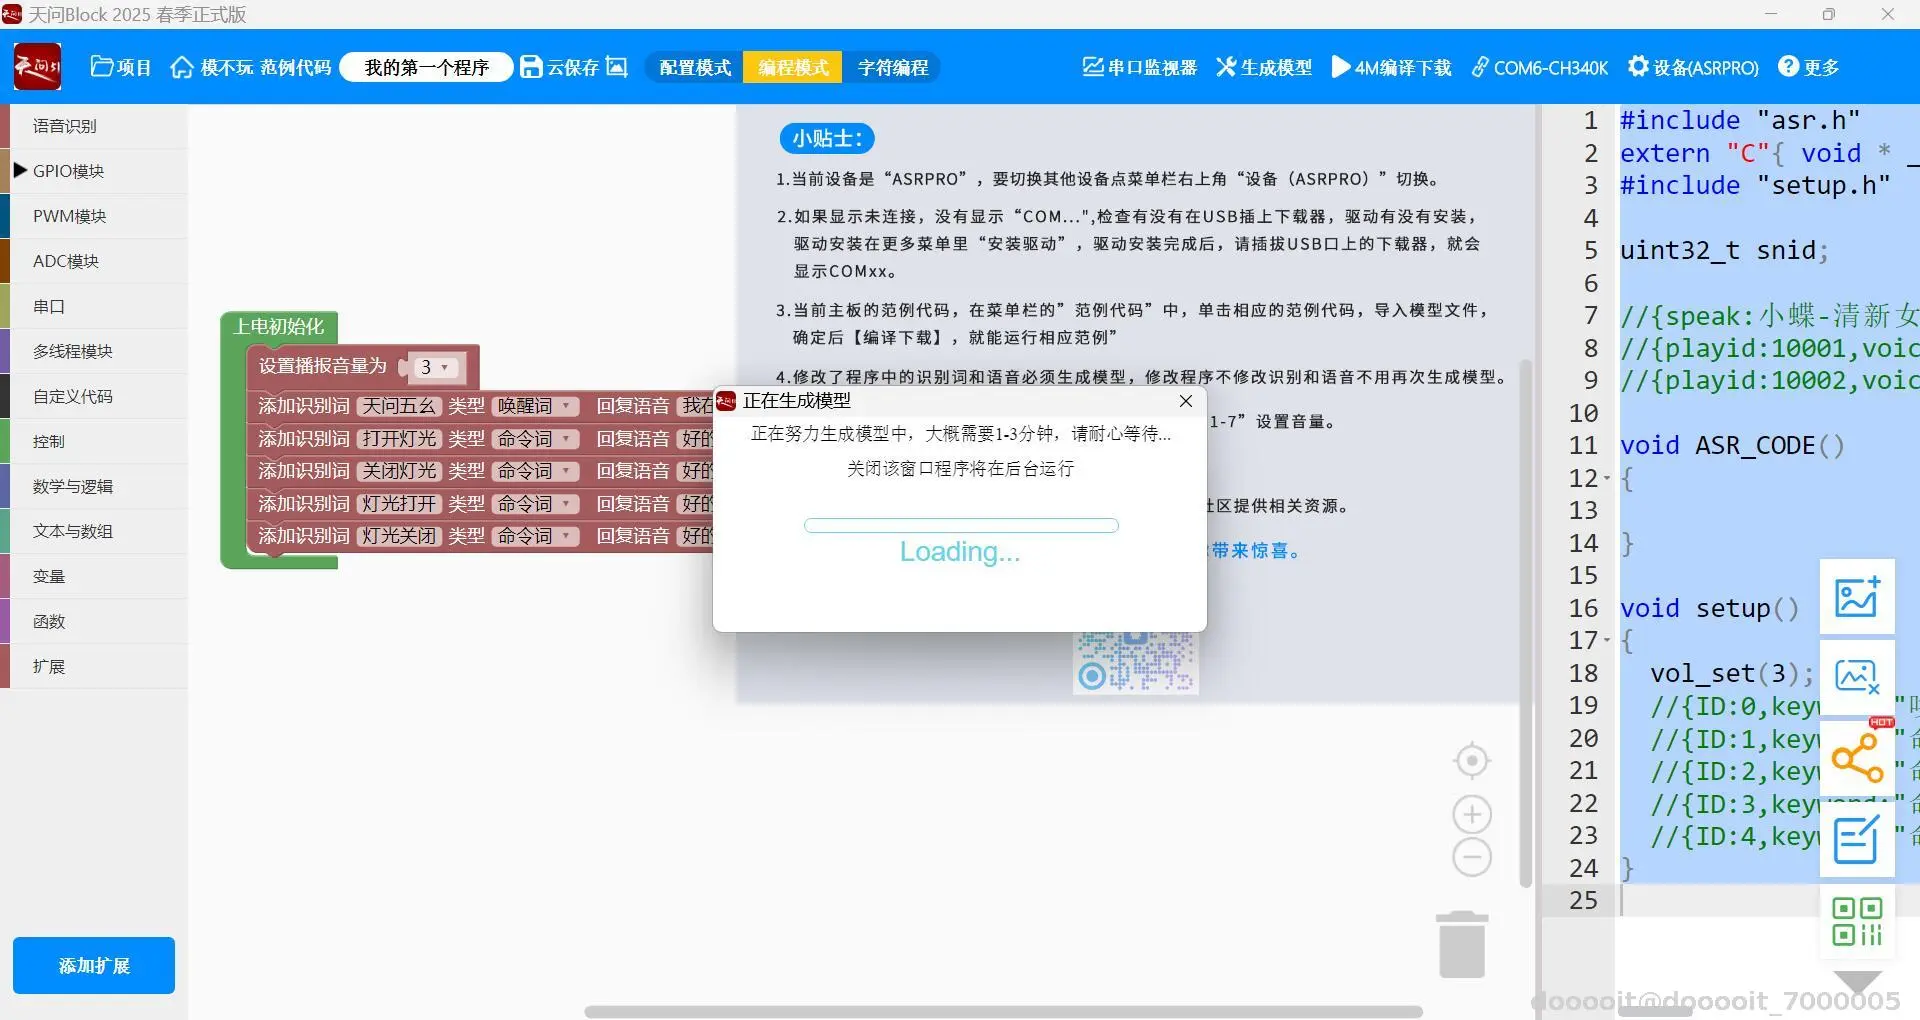This screenshot has width=1920, height=1020.
Task: Click the trash can to delete blocks
Action: (x=1462, y=944)
